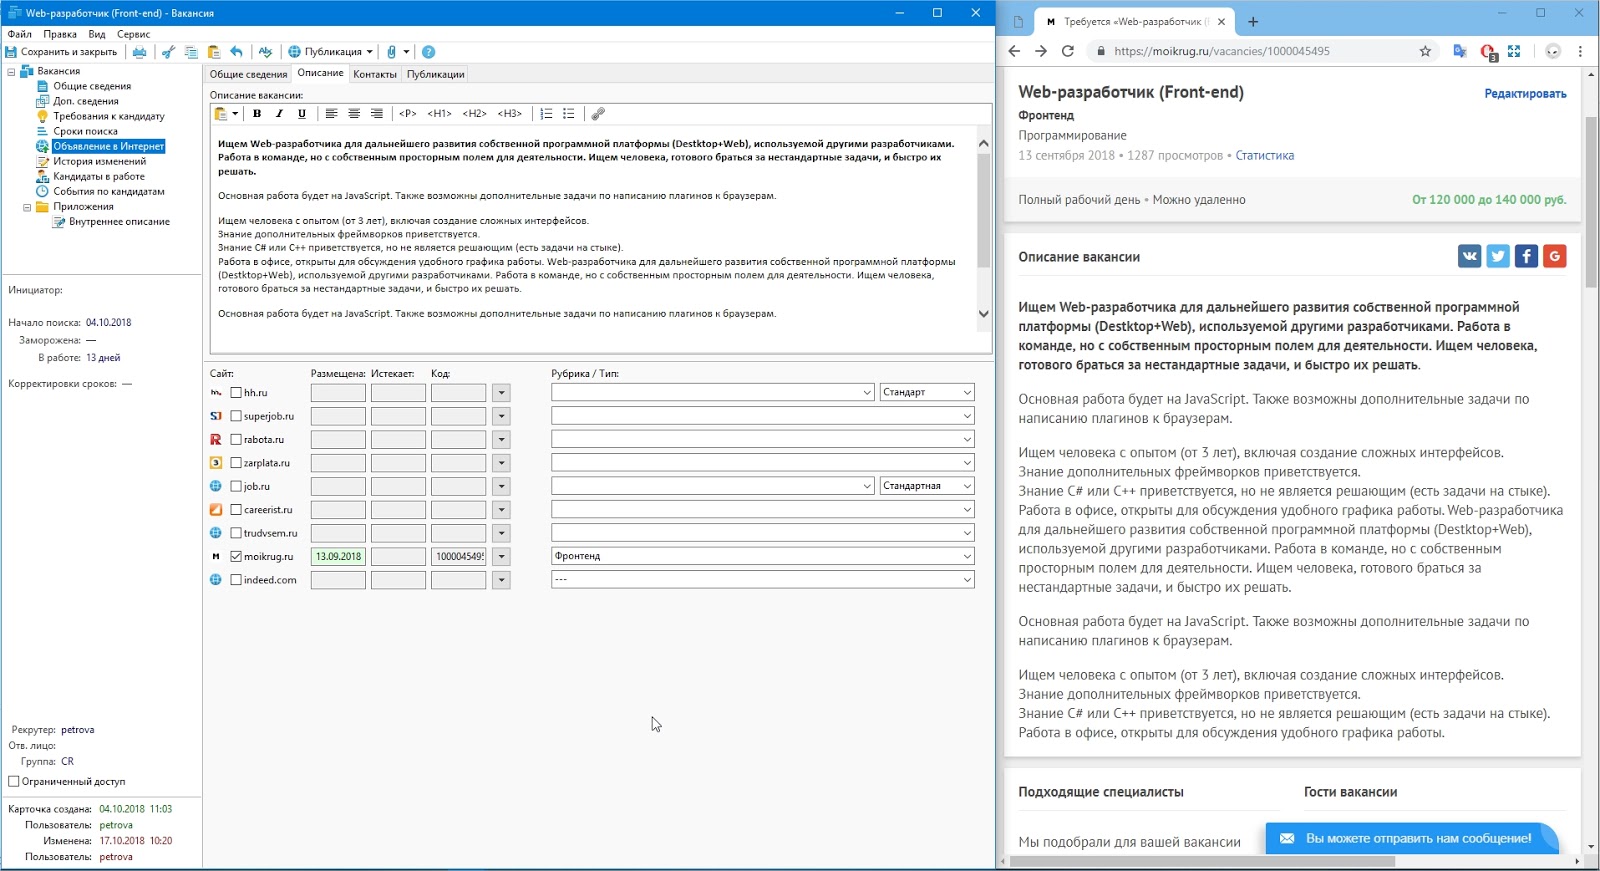This screenshot has height=871, width=1600.
Task: Check the hh.ru site checkbox
Action: click(x=236, y=393)
